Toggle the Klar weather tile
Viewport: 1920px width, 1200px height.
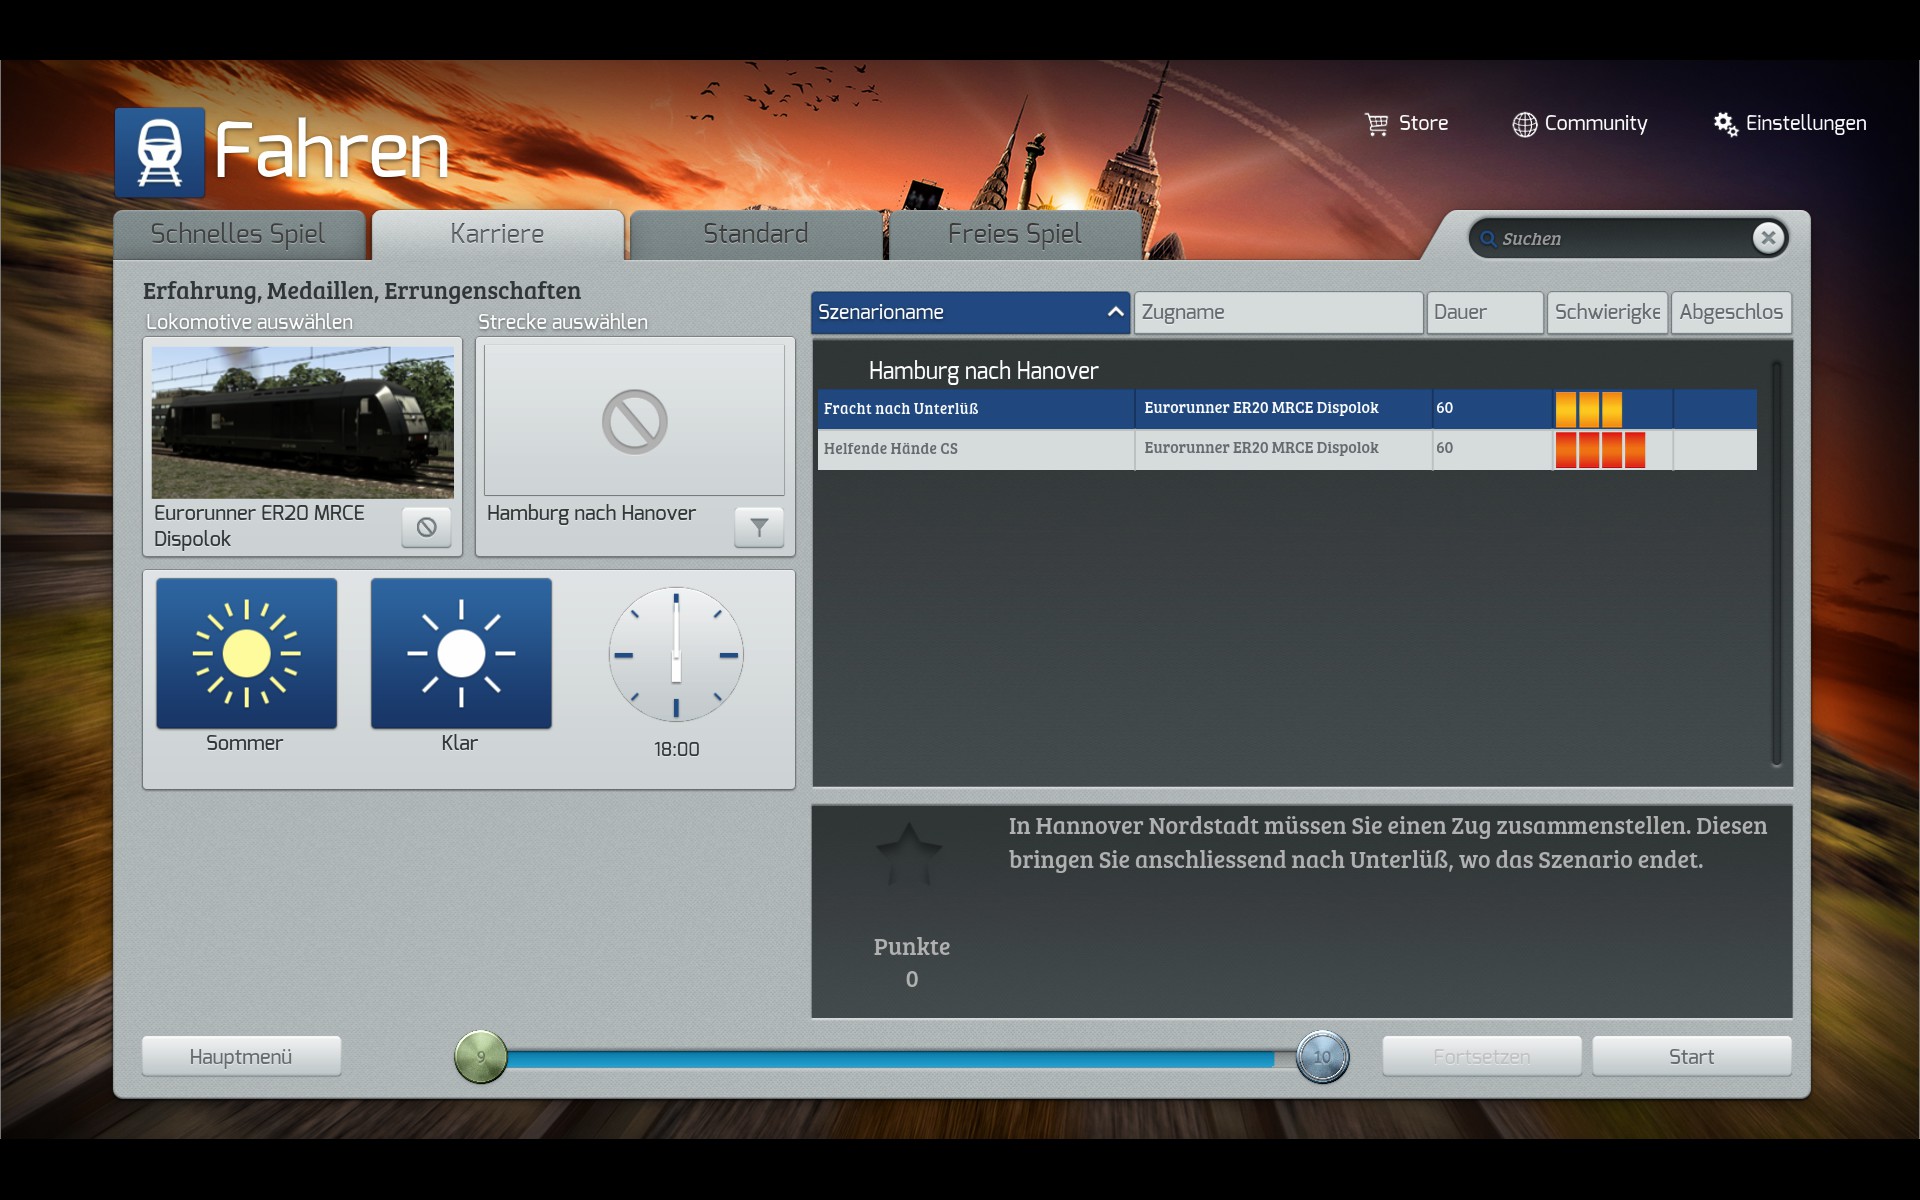461,653
